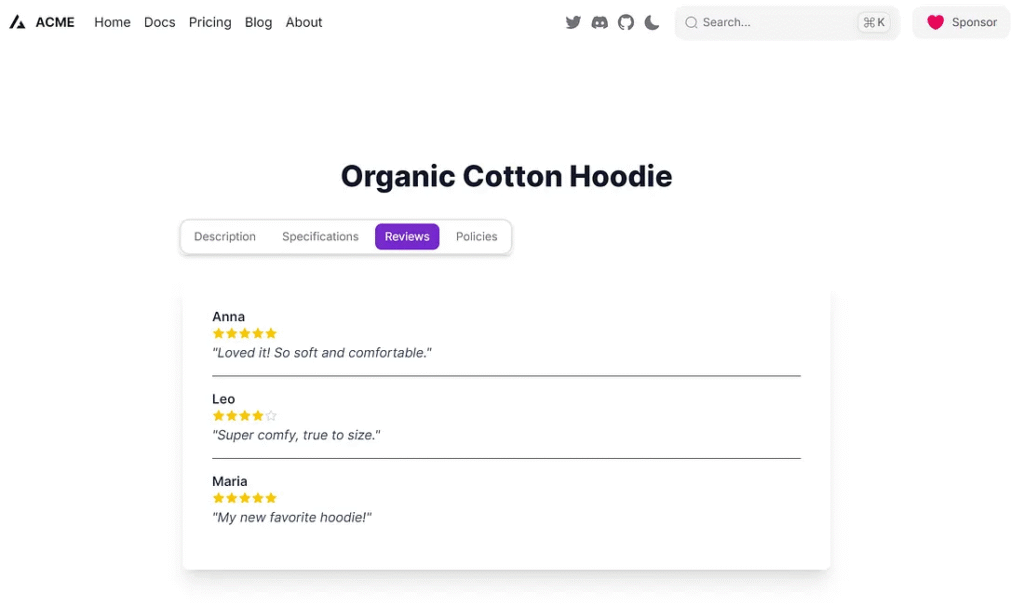The image size is (1024, 607).
Task: Switch to the Description tab
Action: 225,237
